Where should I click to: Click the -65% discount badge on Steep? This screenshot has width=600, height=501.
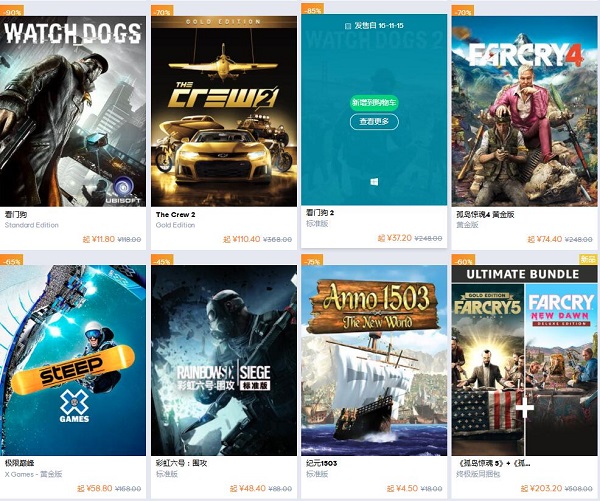[x=12, y=260]
